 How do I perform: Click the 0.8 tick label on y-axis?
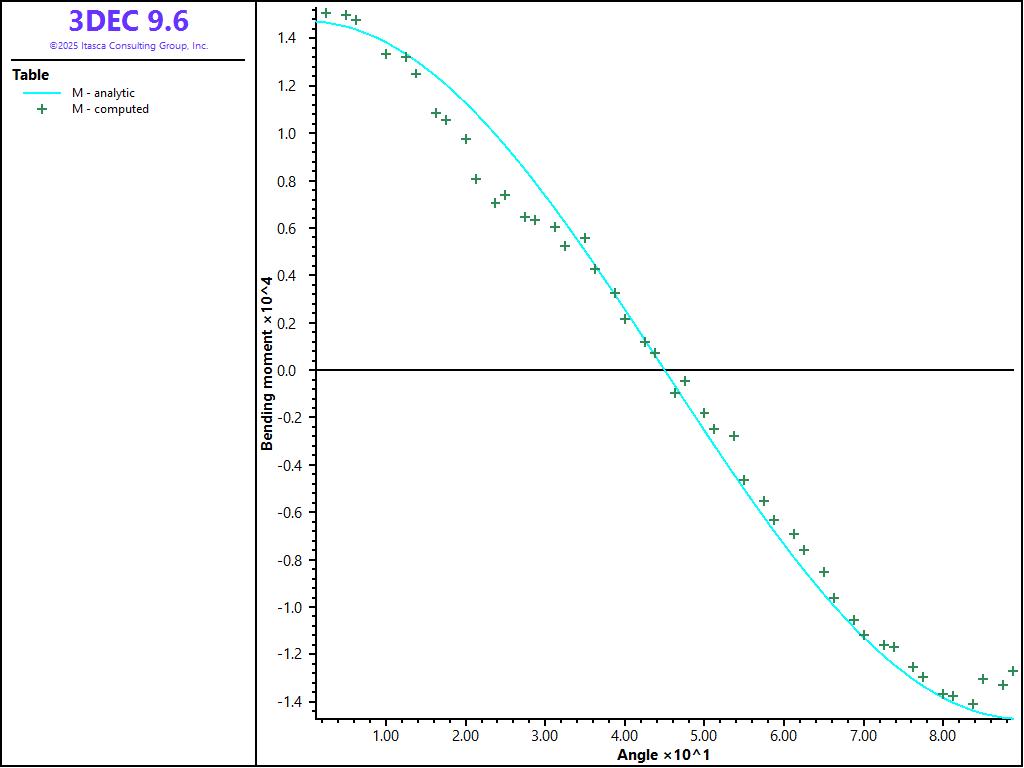pos(291,181)
